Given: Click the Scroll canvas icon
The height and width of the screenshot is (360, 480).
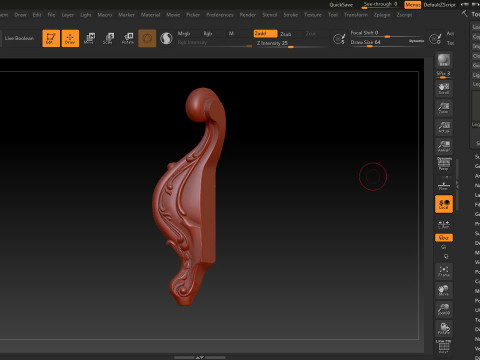Looking at the screenshot, I should point(444,89).
